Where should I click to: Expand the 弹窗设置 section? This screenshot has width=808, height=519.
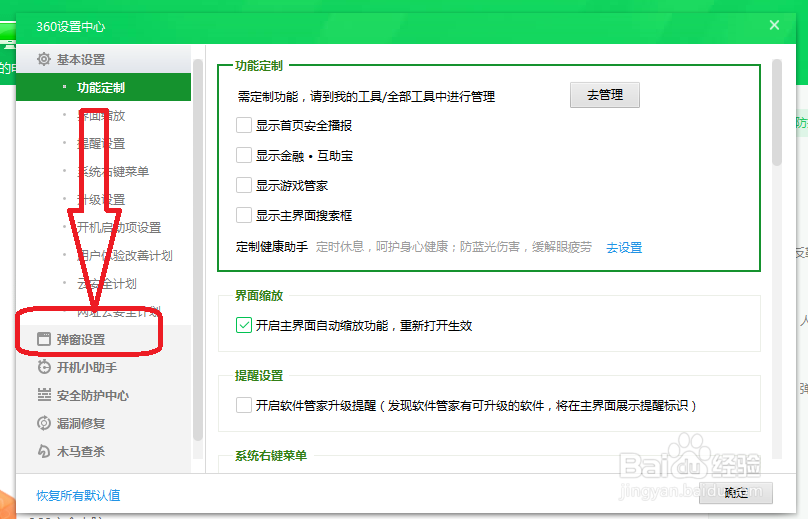104,339
